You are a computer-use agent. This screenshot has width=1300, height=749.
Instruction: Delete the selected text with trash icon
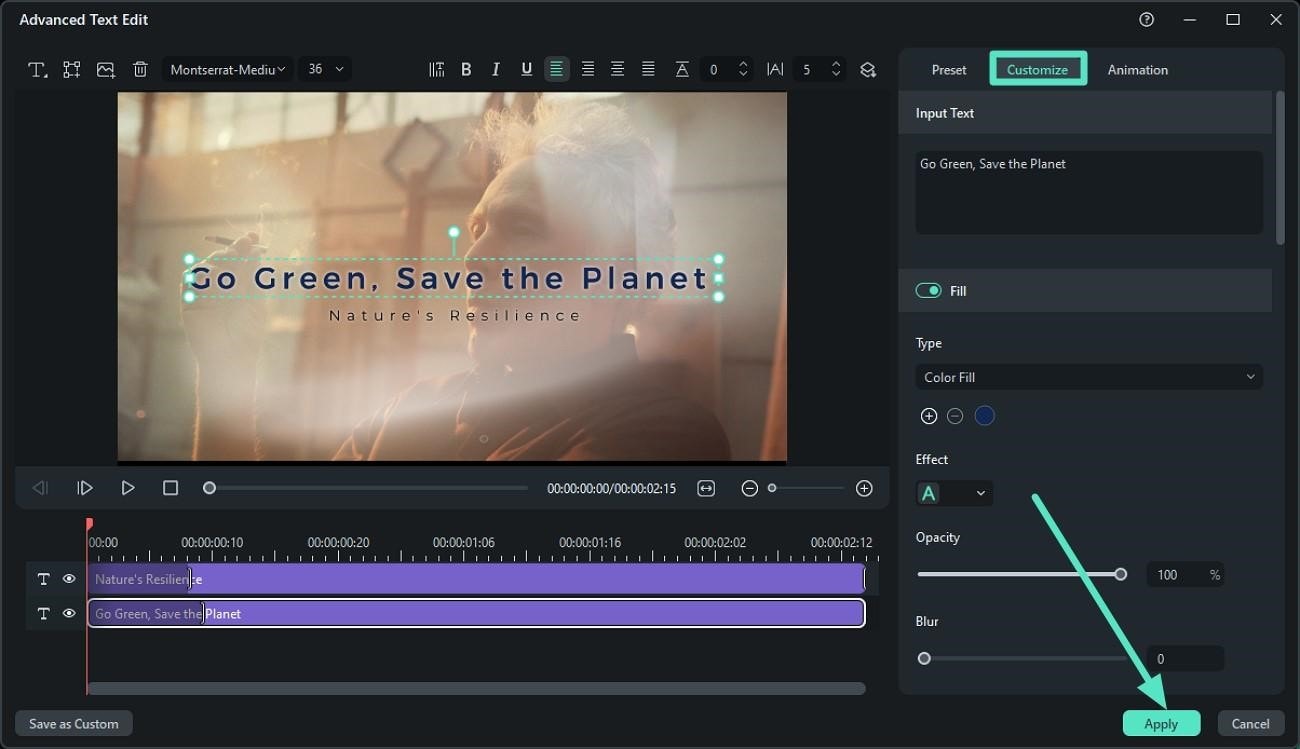[x=140, y=70]
